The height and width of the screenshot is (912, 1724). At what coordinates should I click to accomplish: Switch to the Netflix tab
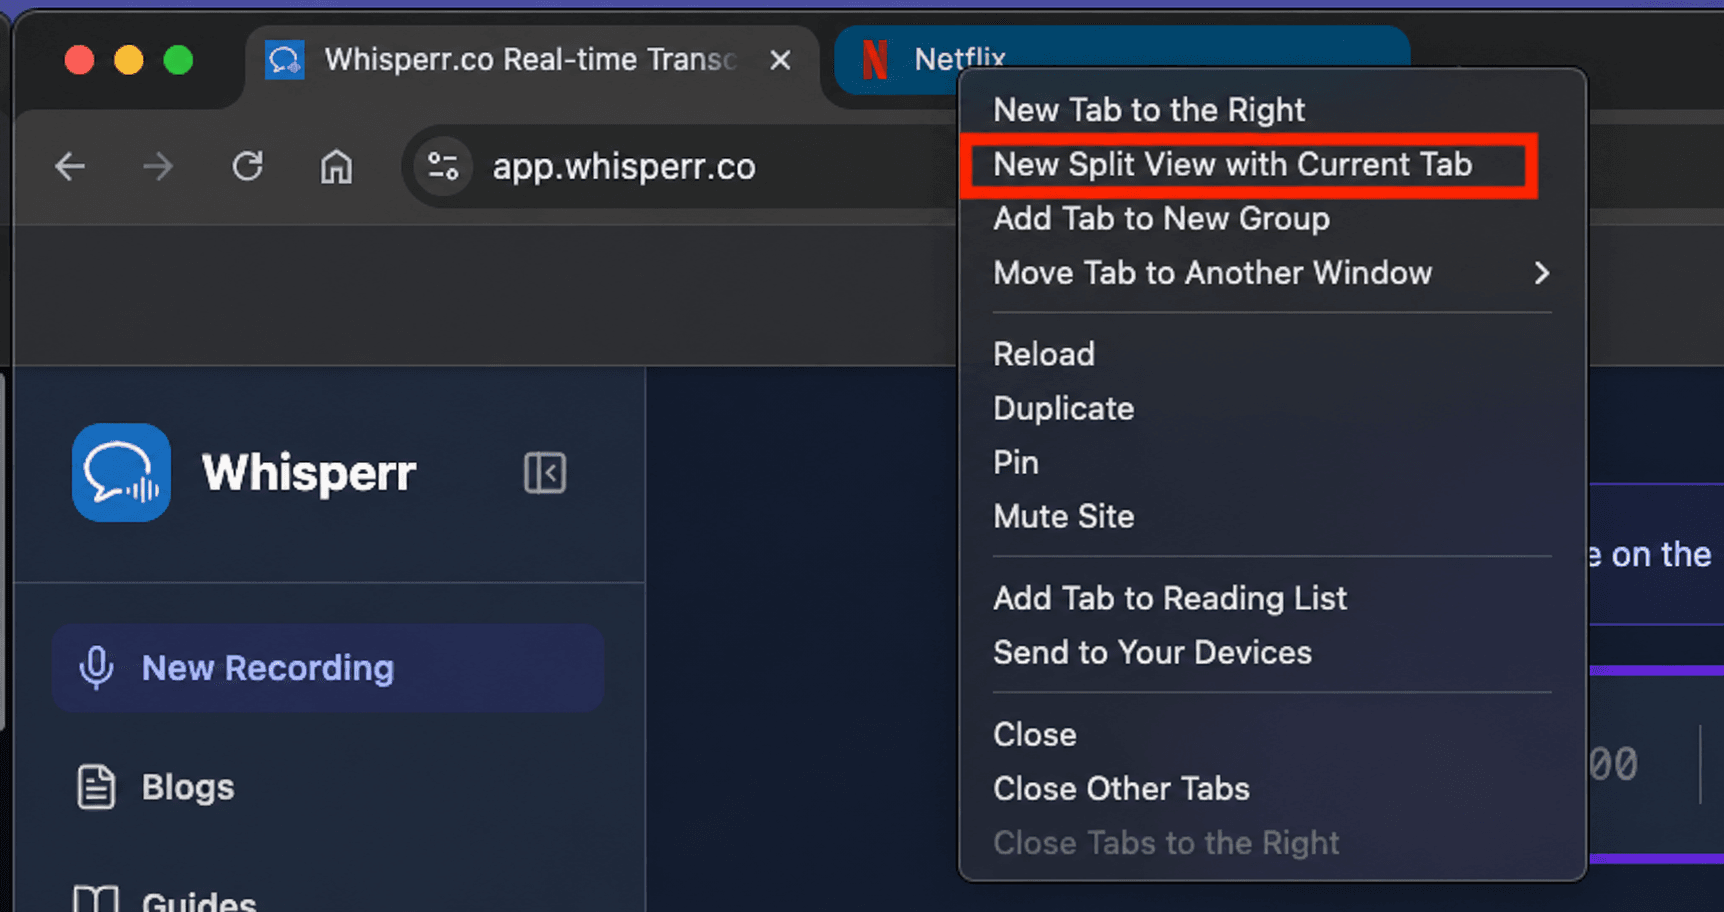coord(1120,60)
